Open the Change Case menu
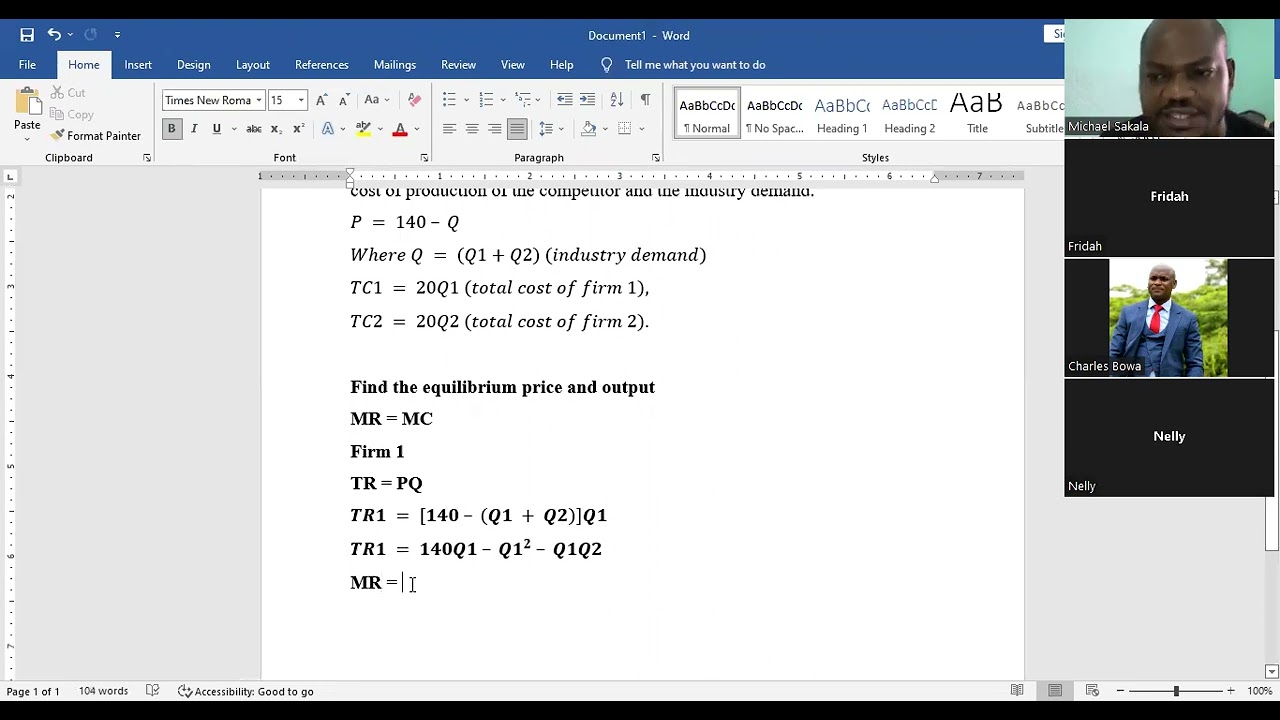 point(377,100)
